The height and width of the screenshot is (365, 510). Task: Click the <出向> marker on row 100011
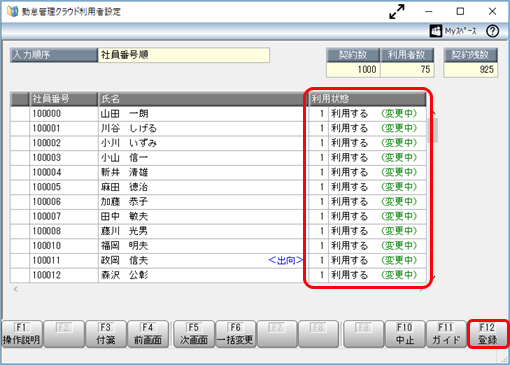[286, 260]
